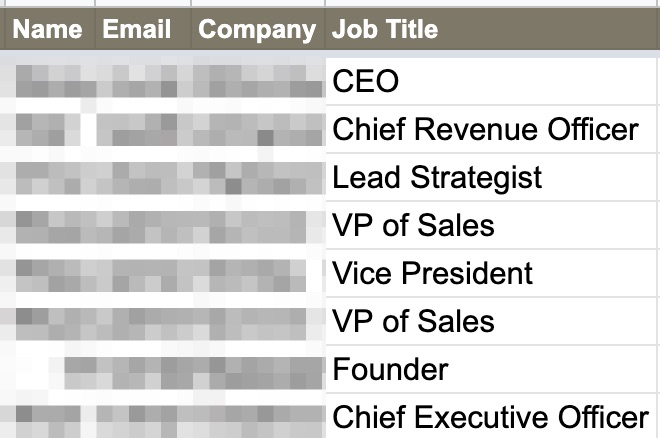Click the Vice President cell

(432, 273)
